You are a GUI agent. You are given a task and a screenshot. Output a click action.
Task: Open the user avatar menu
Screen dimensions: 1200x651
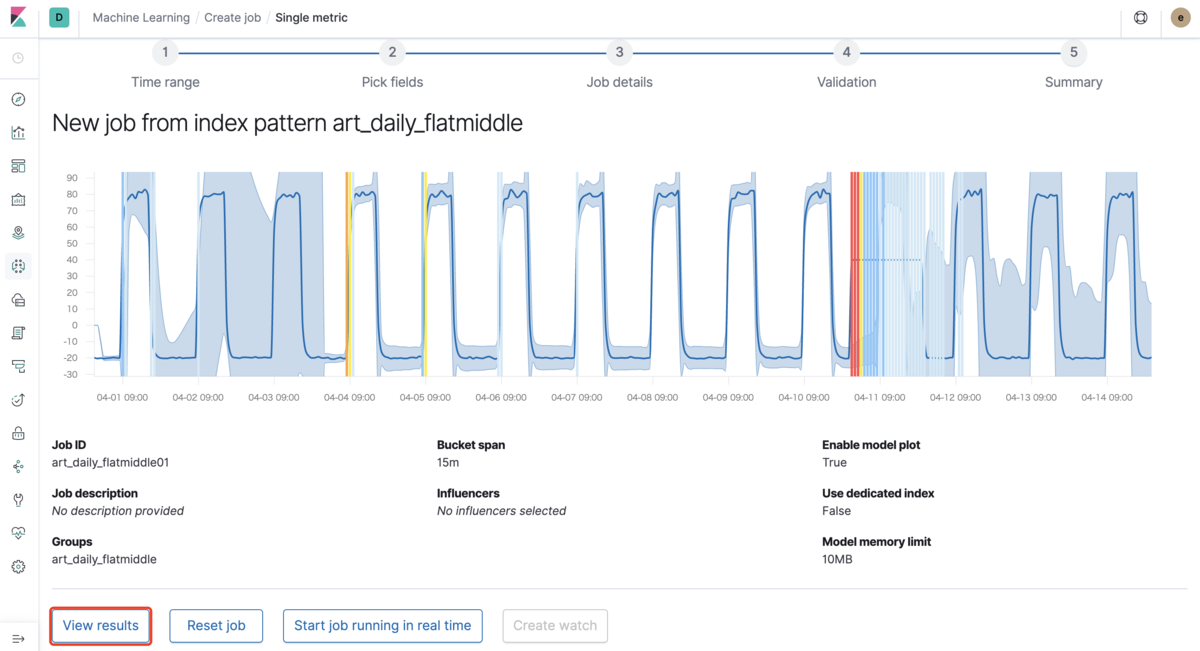1180,18
